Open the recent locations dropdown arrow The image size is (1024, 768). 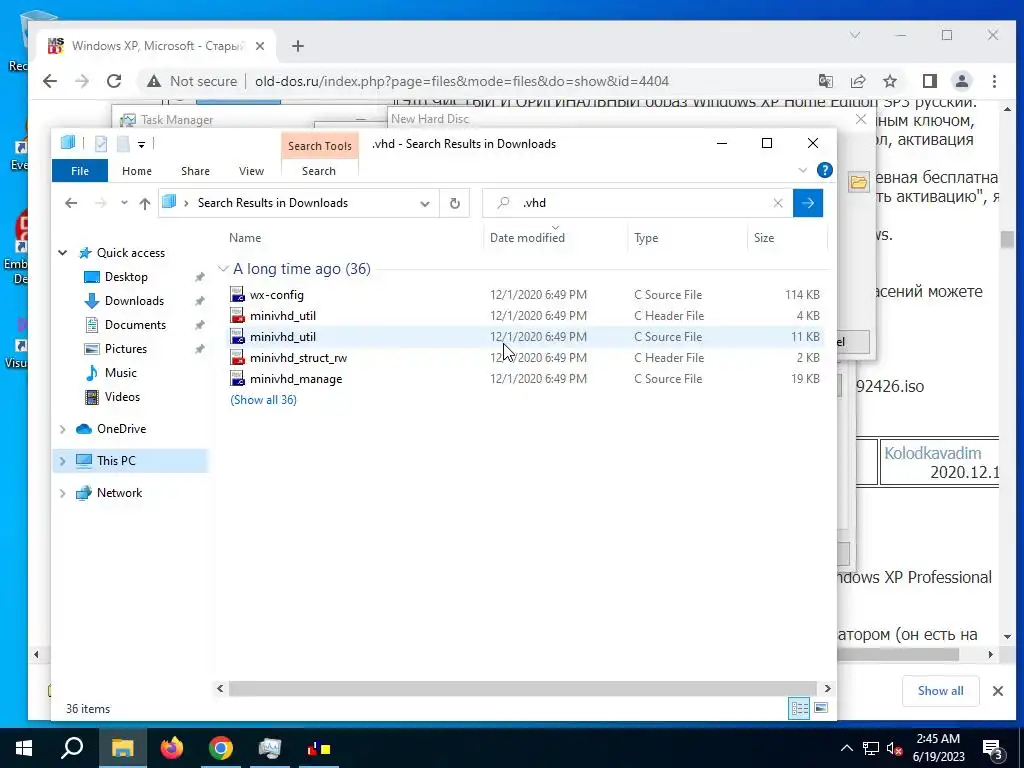(x=124, y=203)
